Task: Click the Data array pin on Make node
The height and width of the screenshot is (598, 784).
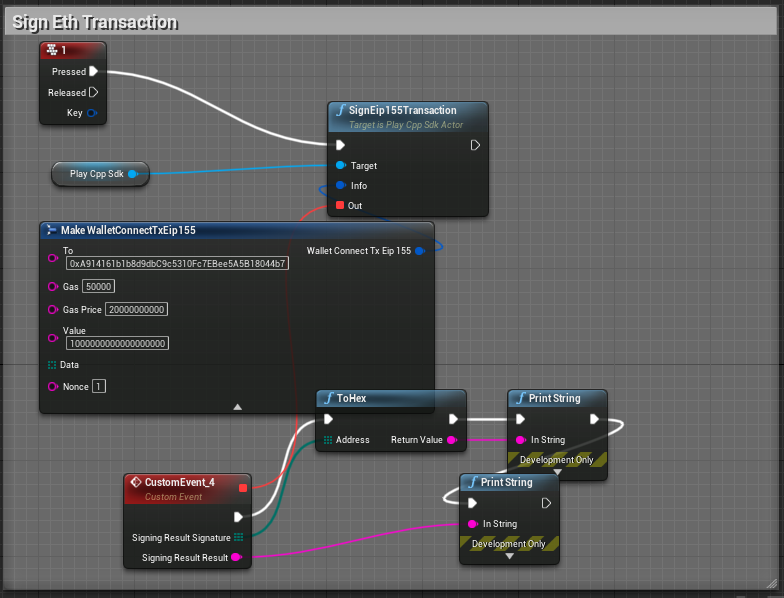Action: coord(52,365)
